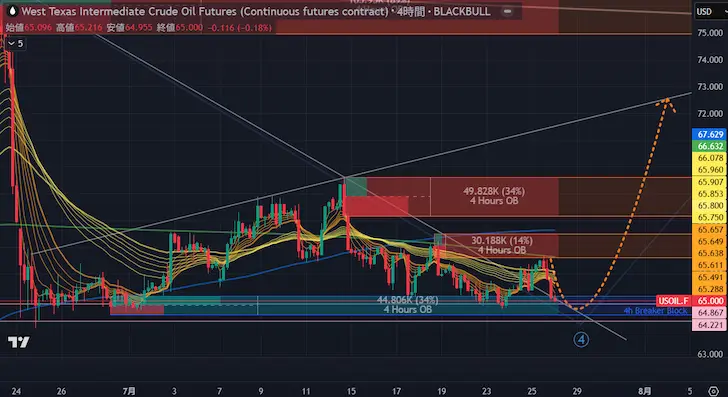Viewport: 728px width, 397px height.
Task: Select the 44.806K (34%) order block label
Action: pos(408,300)
